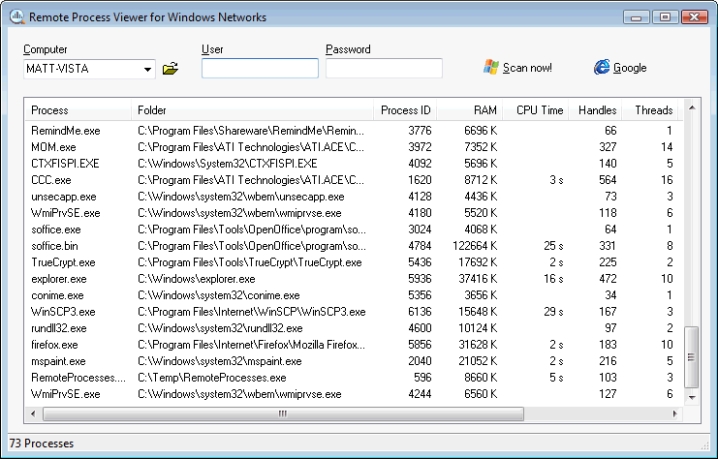
Task: Sort by the Handles column header
Action: (597, 110)
